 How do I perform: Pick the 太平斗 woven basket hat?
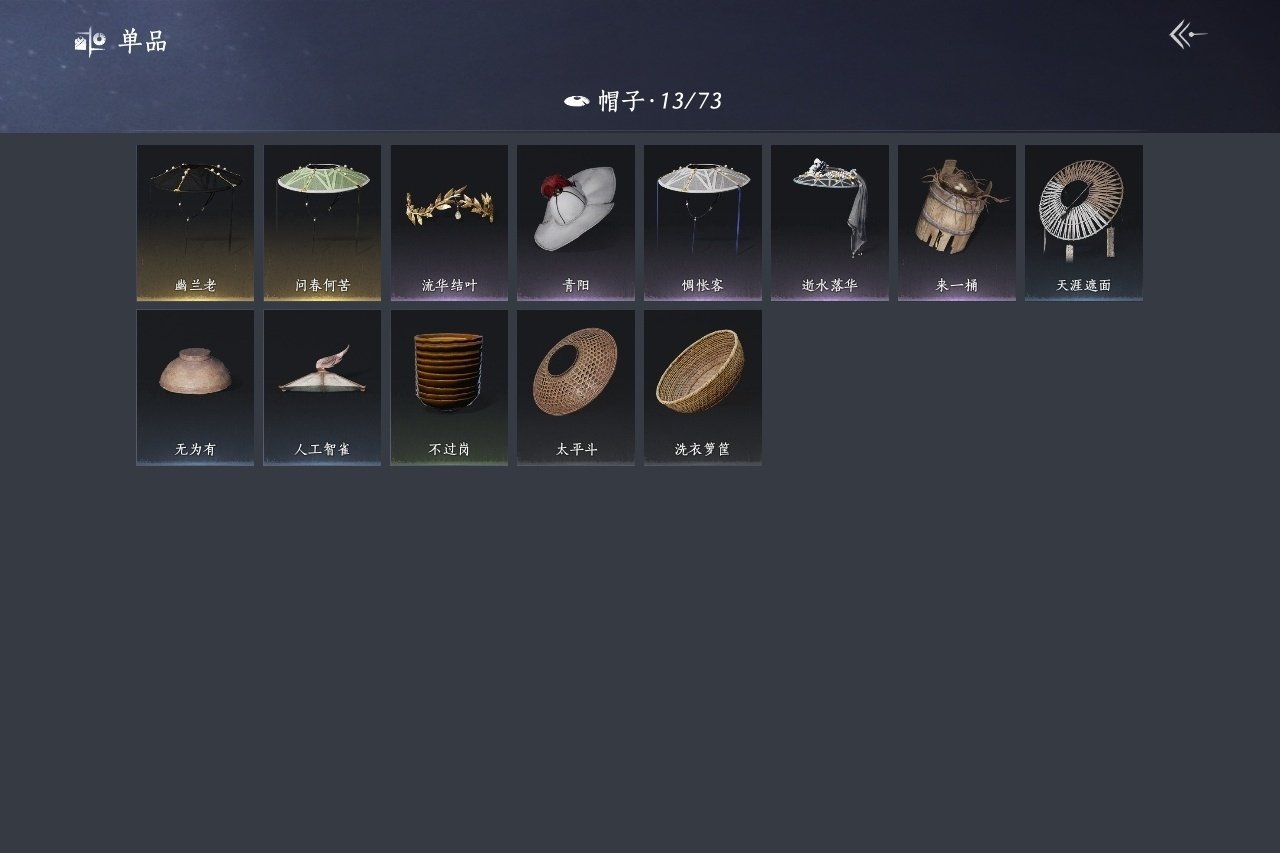(x=576, y=387)
